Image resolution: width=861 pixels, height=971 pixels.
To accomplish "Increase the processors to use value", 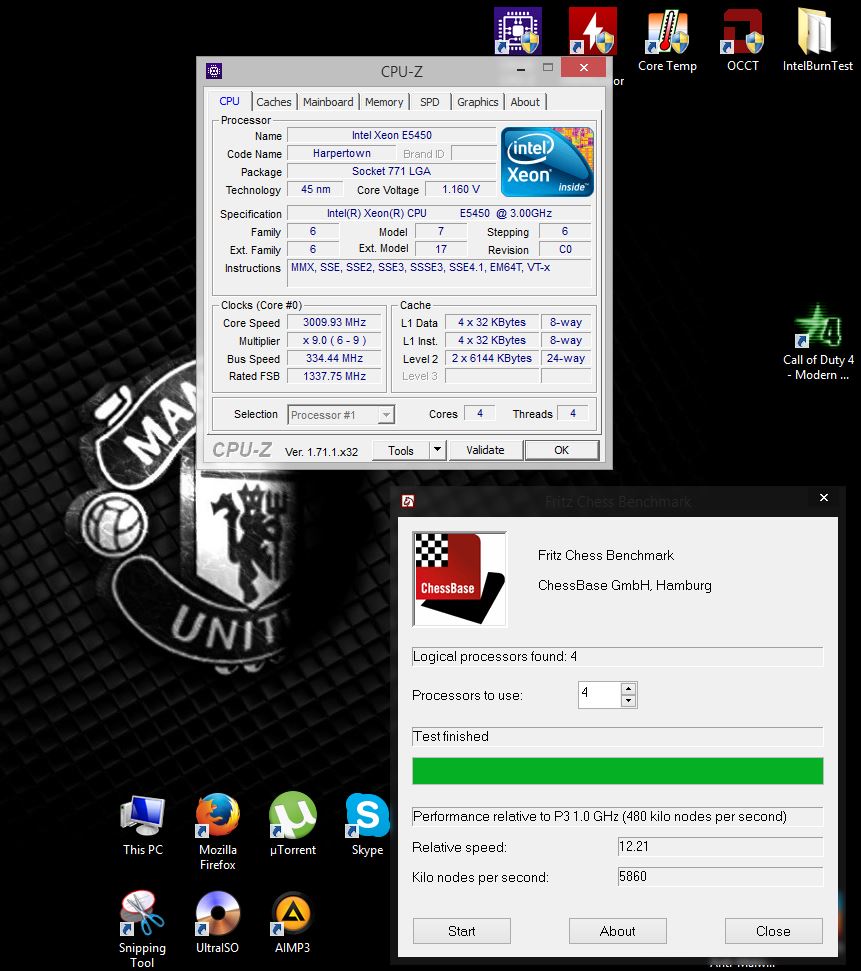I will (628, 688).
